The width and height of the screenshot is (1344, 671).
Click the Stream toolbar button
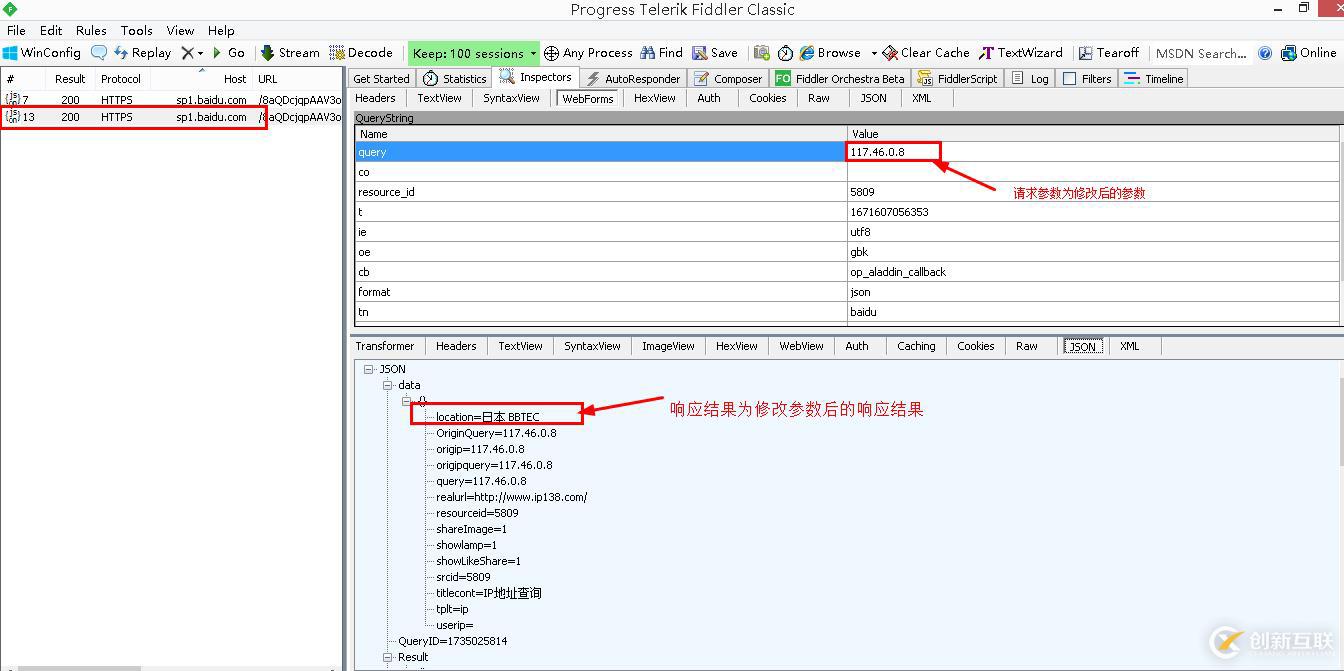coord(290,53)
